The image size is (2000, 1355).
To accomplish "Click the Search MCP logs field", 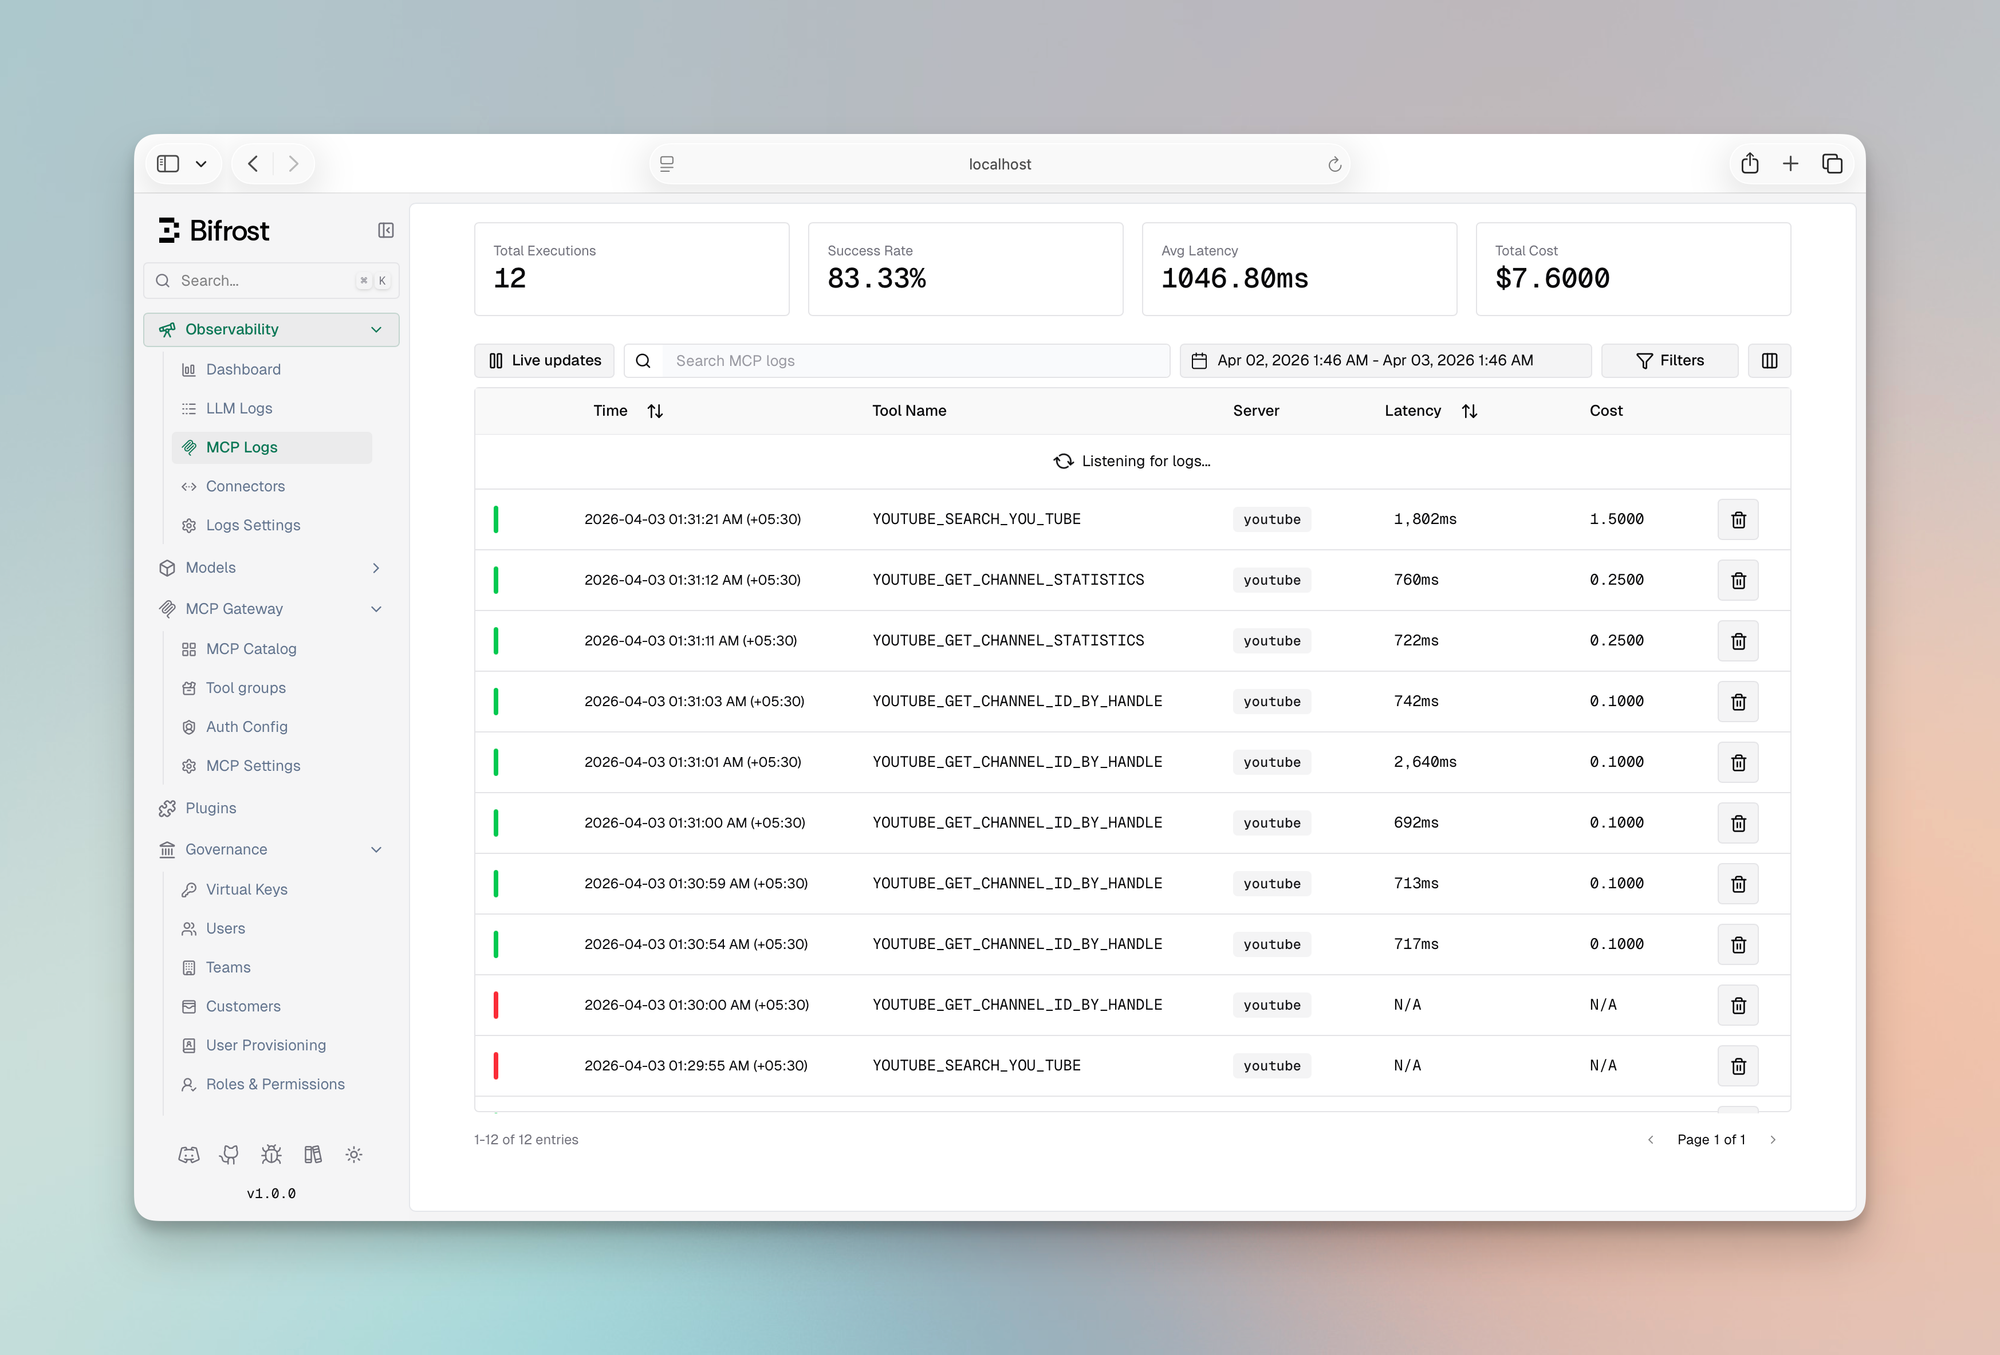I will point(915,361).
